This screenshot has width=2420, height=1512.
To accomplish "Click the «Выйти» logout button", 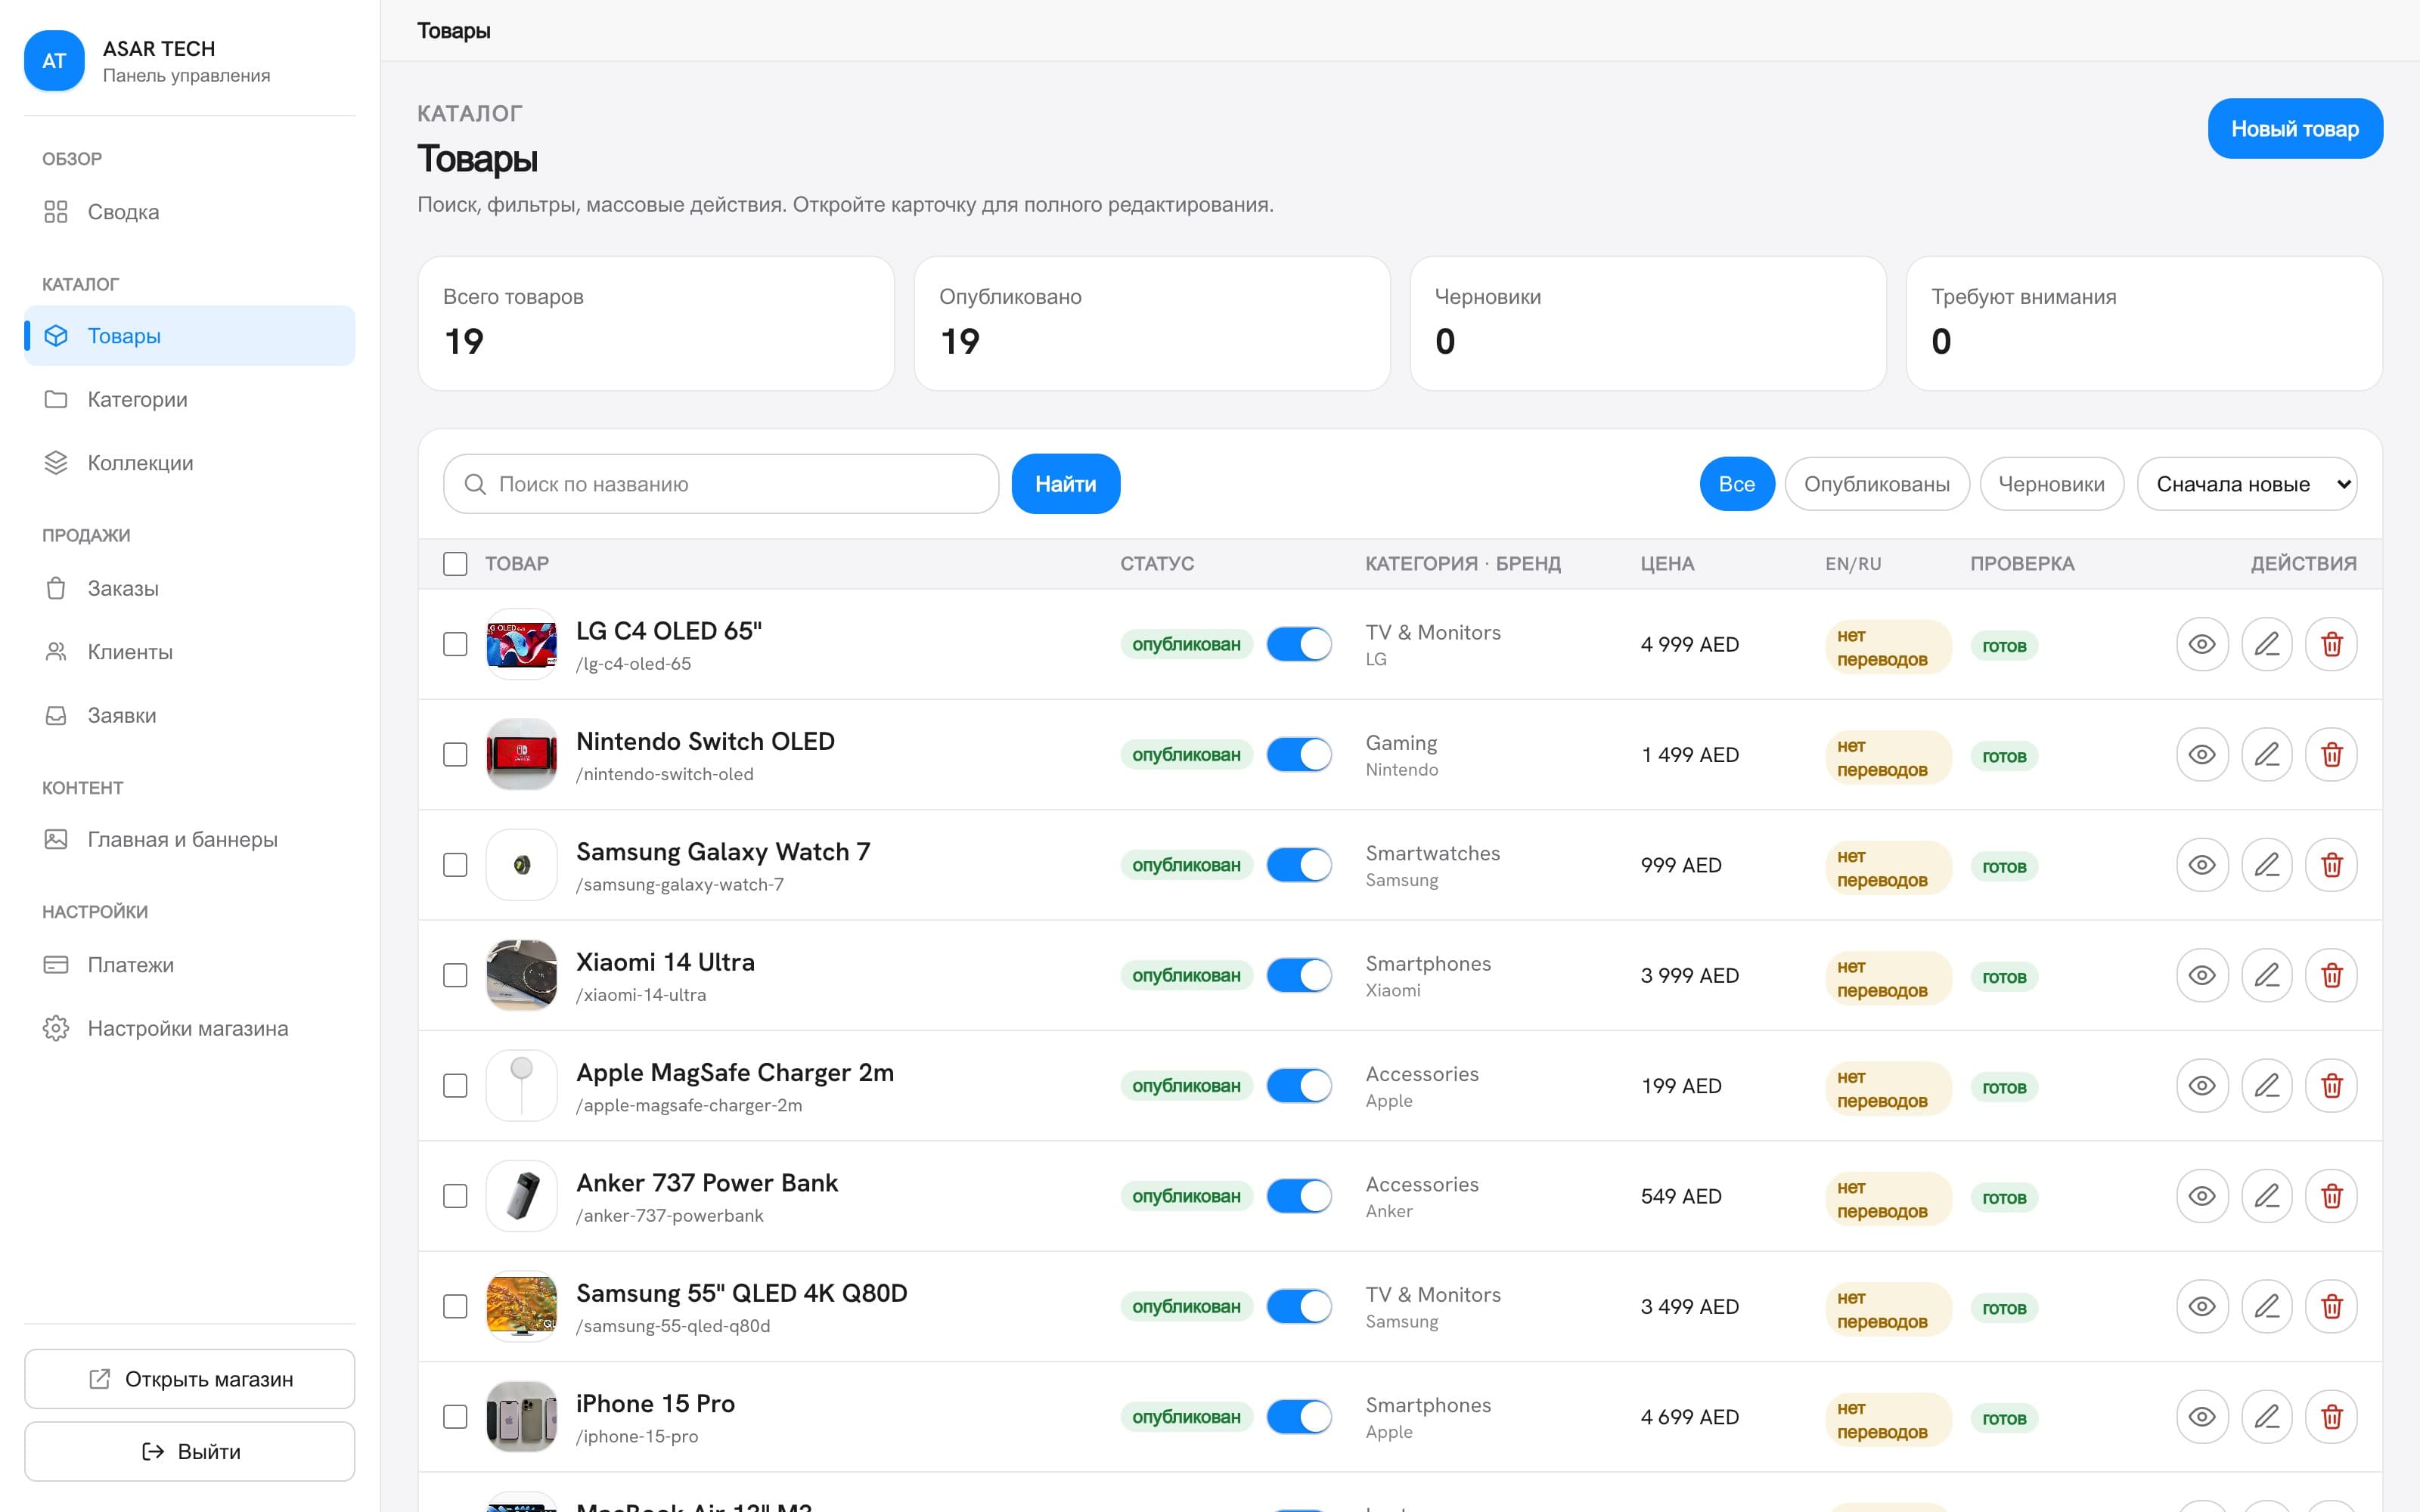I will 190,1451.
